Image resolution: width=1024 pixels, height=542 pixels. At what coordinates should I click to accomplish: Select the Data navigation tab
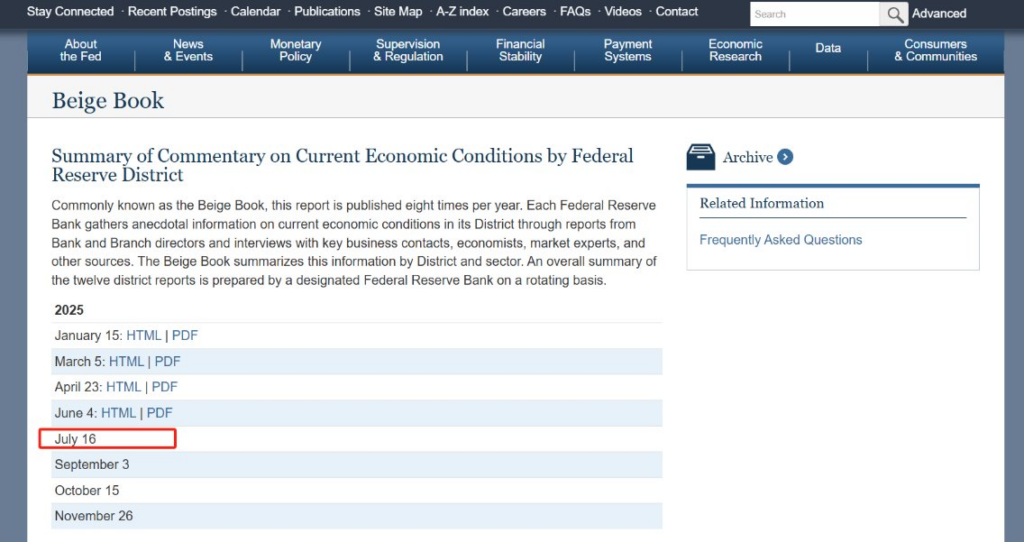pyautogui.click(x=828, y=48)
